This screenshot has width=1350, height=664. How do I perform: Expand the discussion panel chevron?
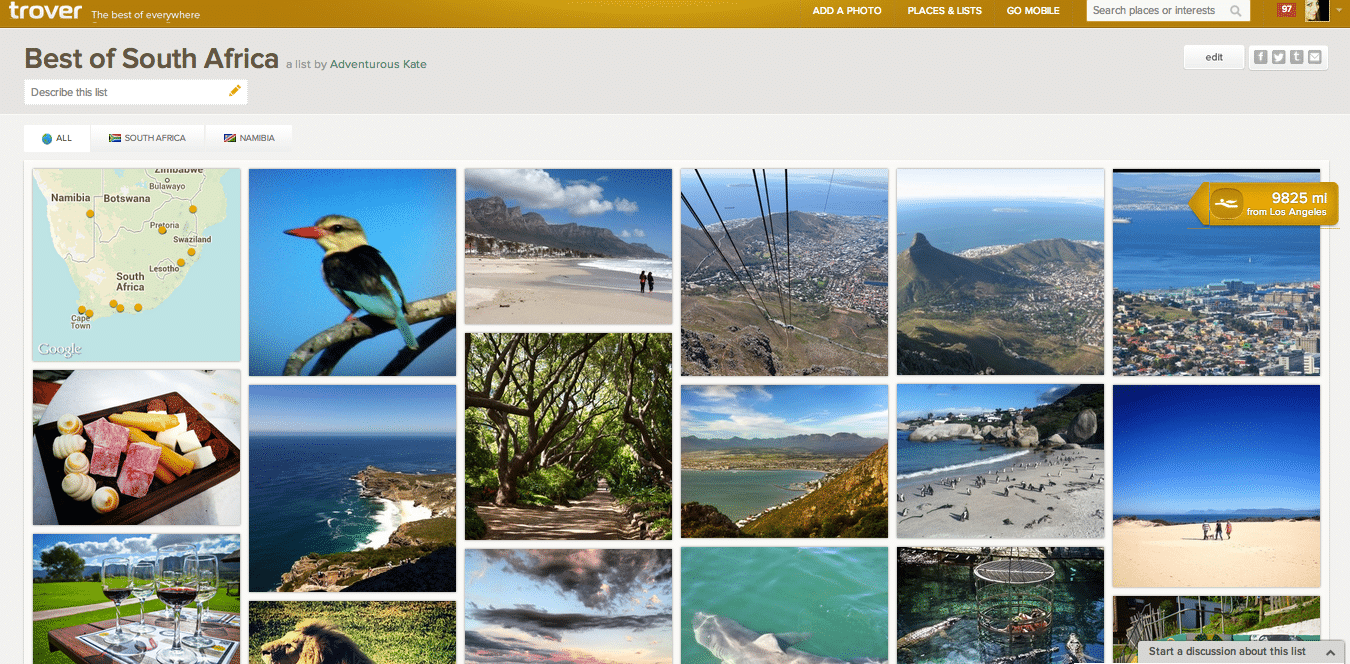coord(1330,652)
